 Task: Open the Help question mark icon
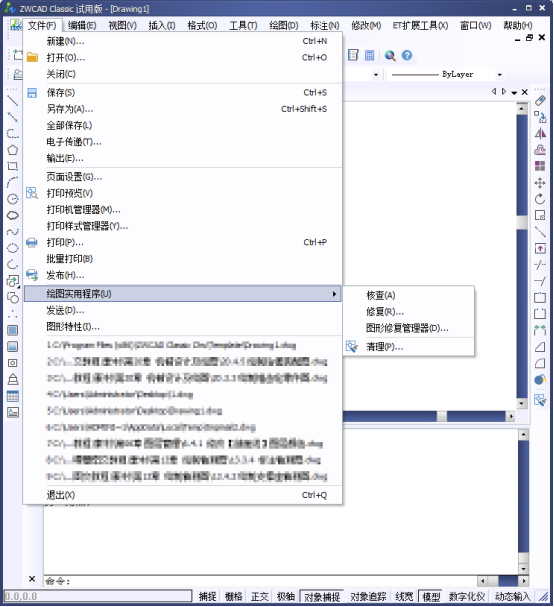[407, 55]
